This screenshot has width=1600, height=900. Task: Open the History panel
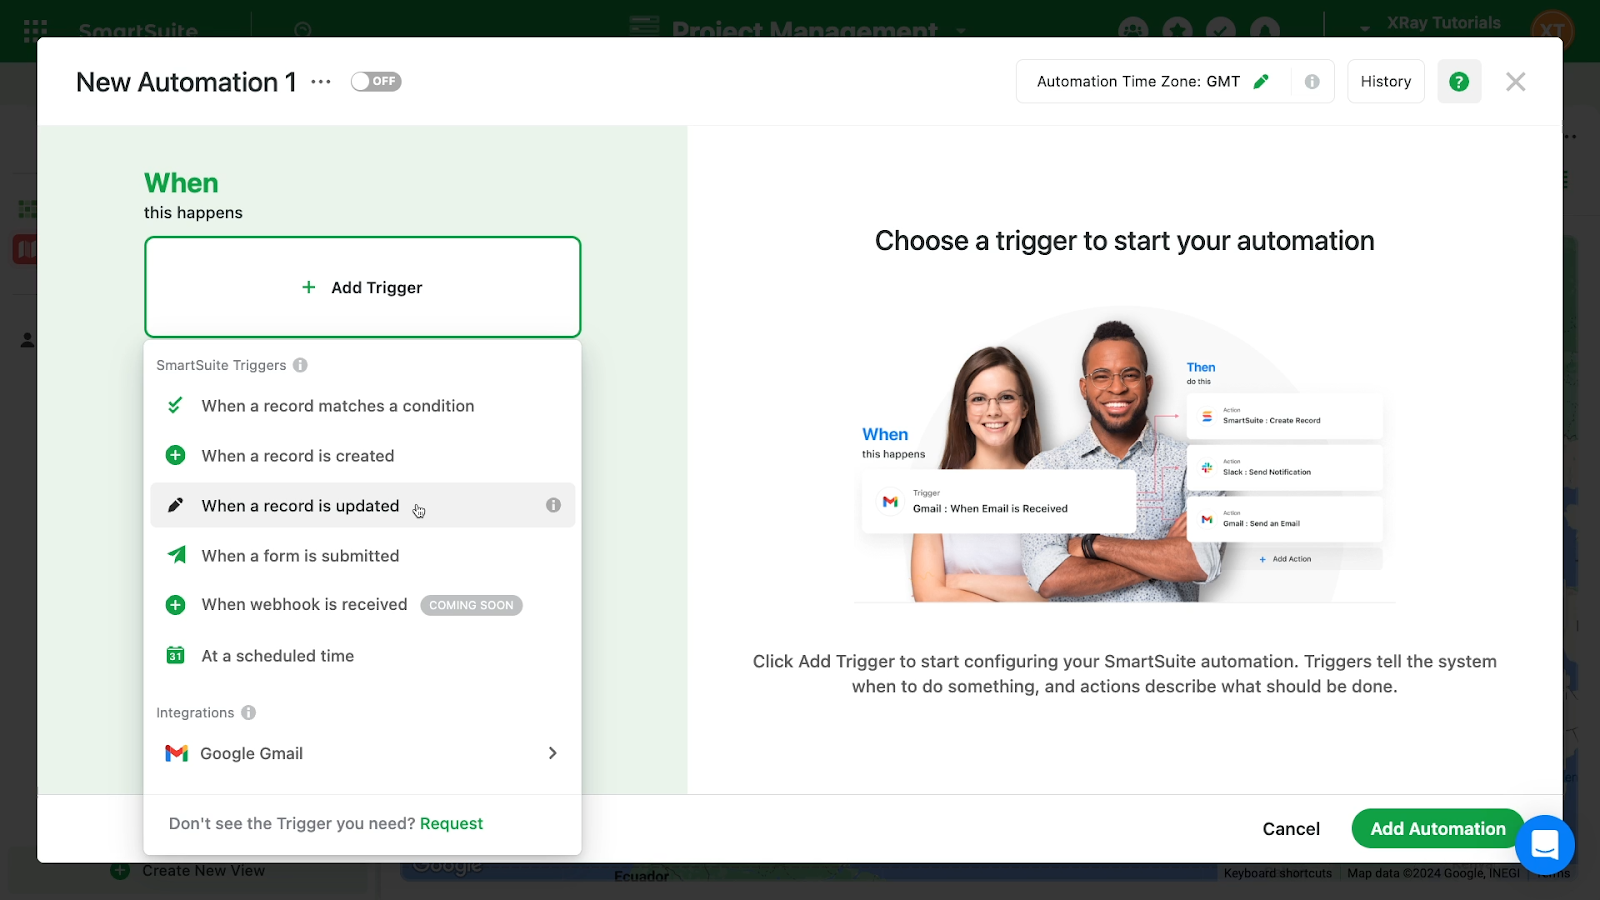coord(1386,81)
